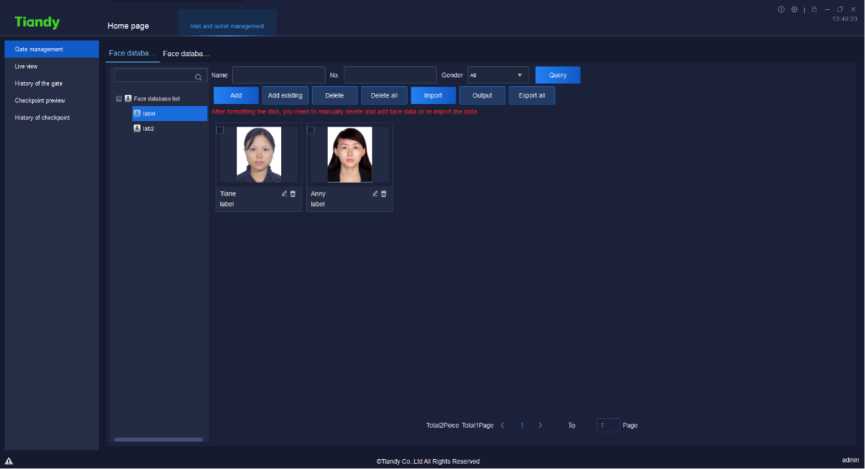Open the help icon in the title bar
This screenshot has height=469, width=865.
click(x=781, y=9)
